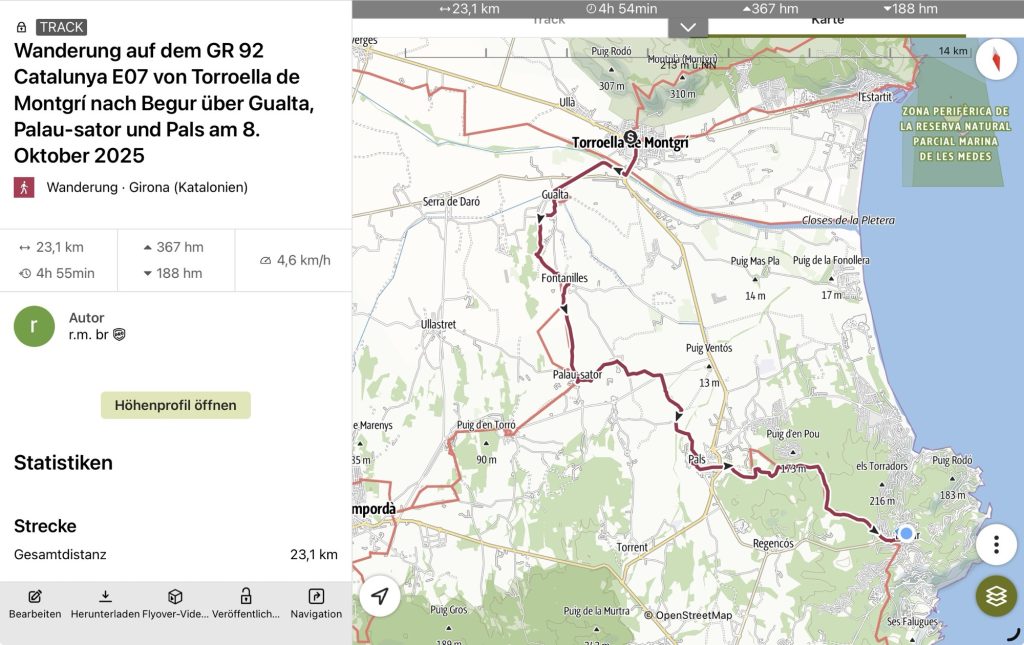
Task: Switch to the Track tab
Action: pos(548,20)
